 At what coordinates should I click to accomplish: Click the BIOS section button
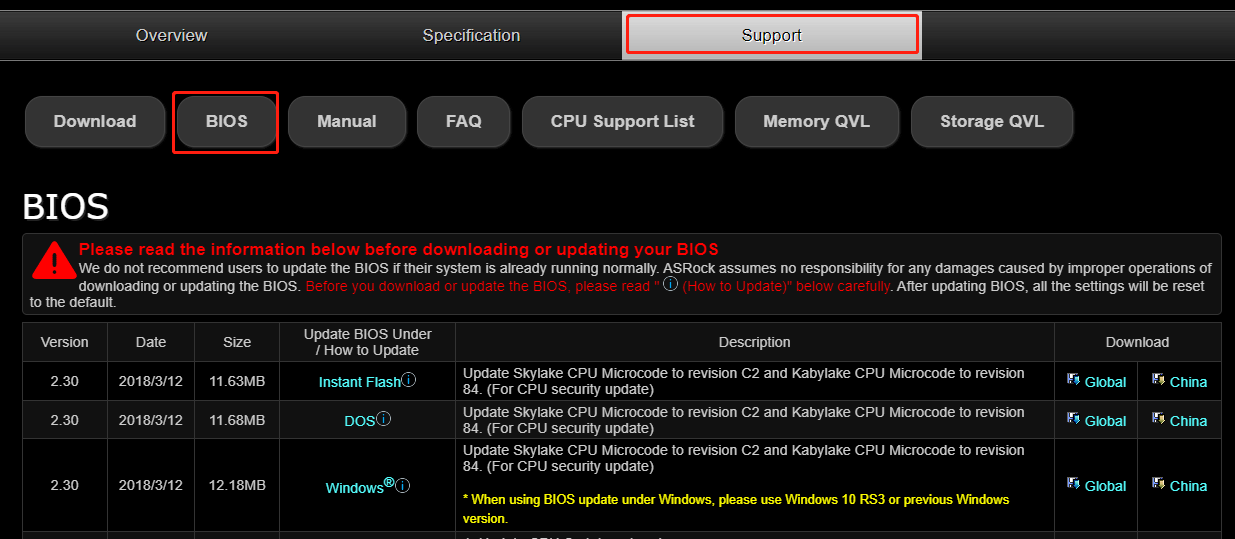(x=226, y=122)
